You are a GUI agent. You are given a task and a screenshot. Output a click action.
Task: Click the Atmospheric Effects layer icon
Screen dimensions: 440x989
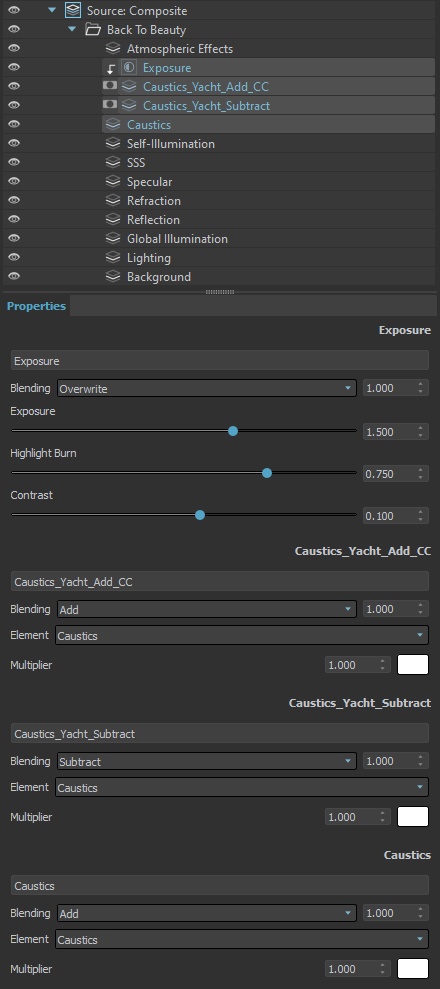click(113, 48)
